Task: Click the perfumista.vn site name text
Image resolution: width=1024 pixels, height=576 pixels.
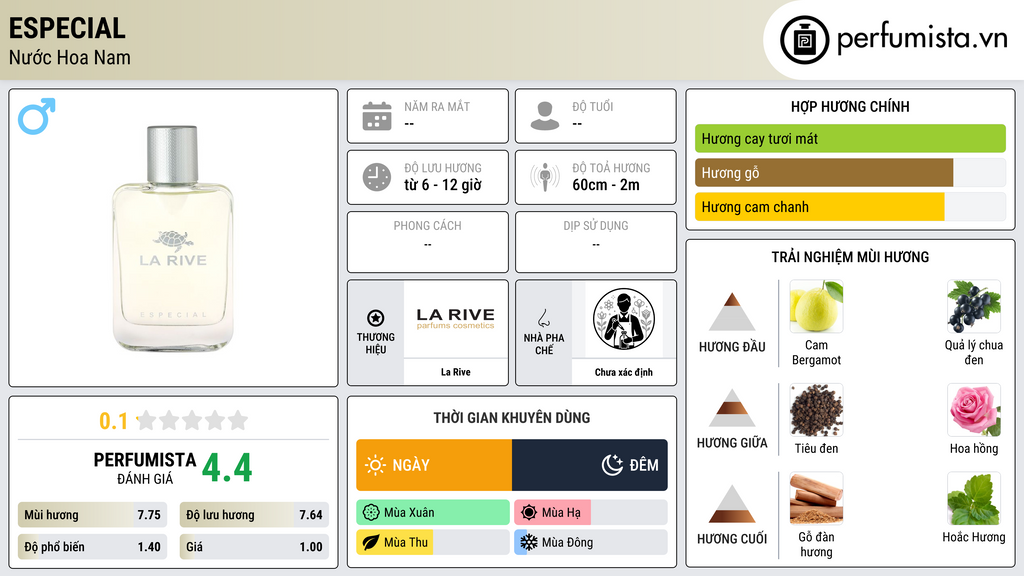Action: [x=922, y=39]
